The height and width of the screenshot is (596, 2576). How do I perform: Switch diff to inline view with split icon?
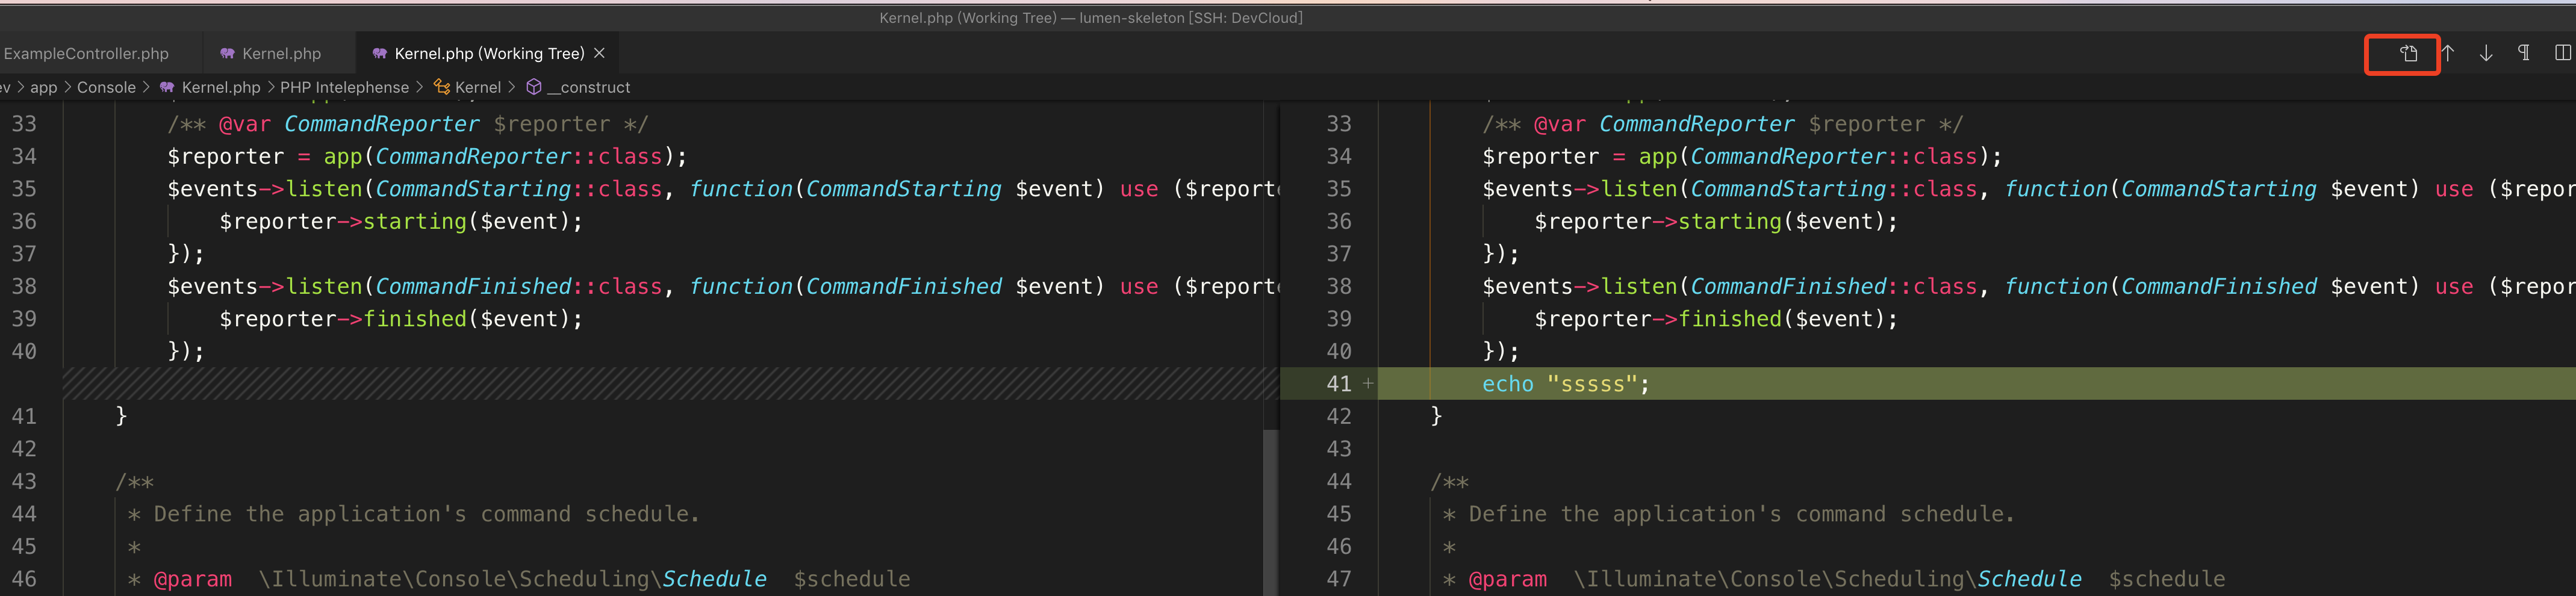2564,53
